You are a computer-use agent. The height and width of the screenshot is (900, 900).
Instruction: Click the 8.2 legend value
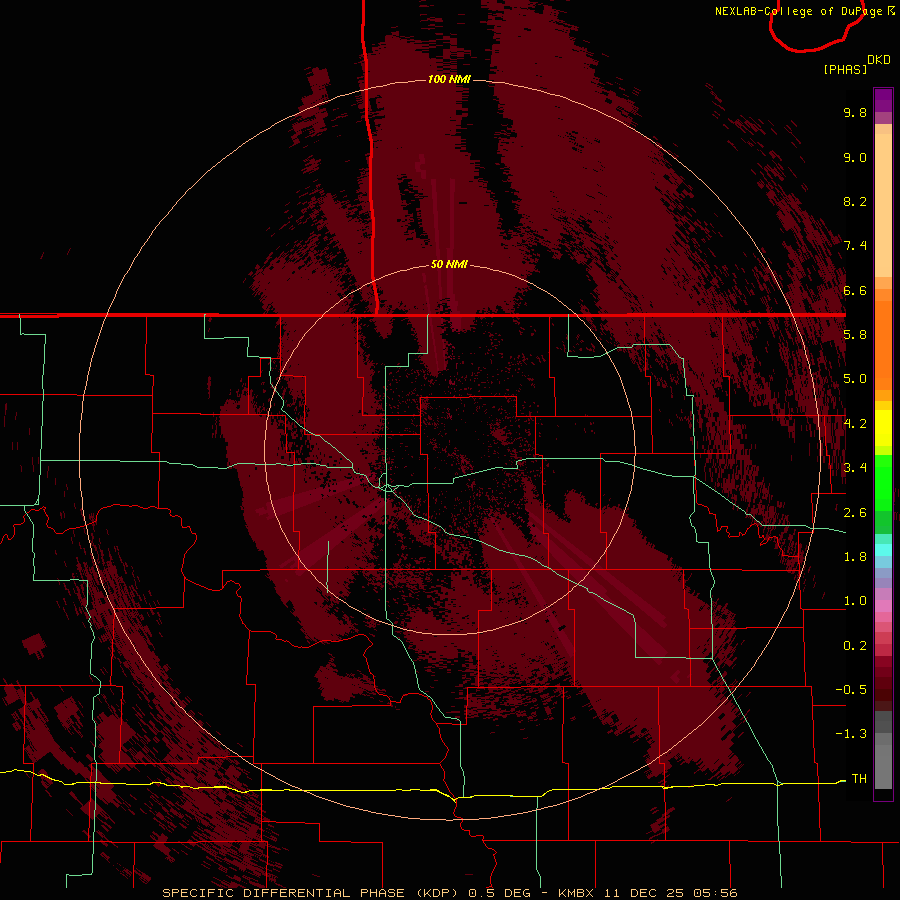click(855, 201)
